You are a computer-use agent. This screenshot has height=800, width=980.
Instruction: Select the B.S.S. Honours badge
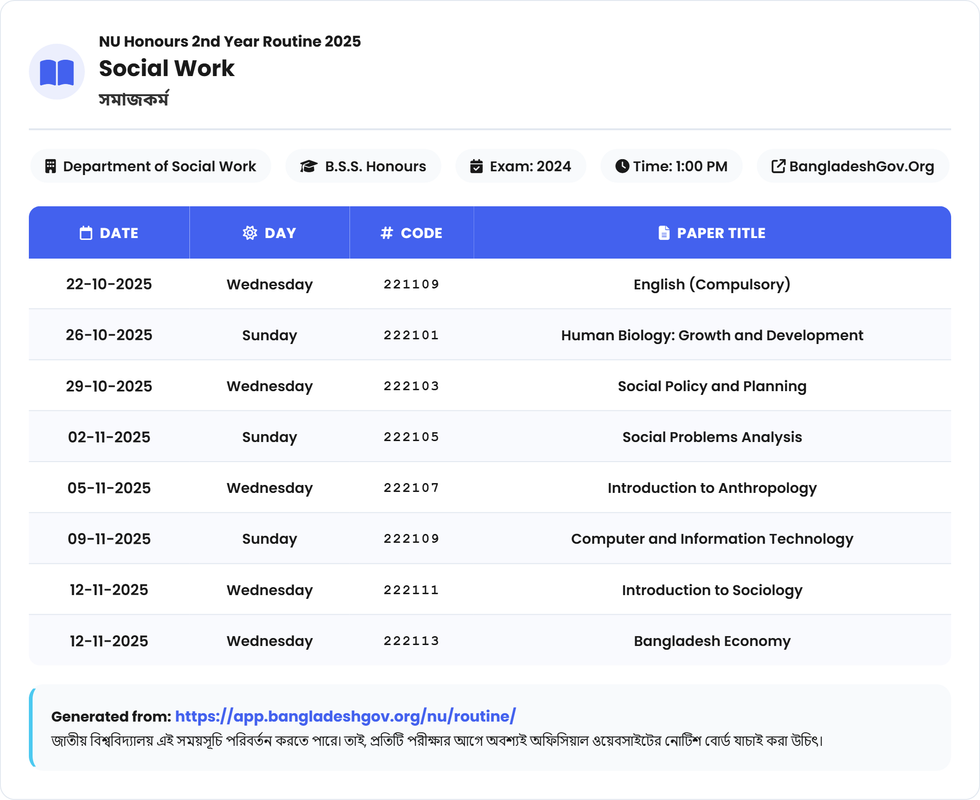tap(363, 166)
